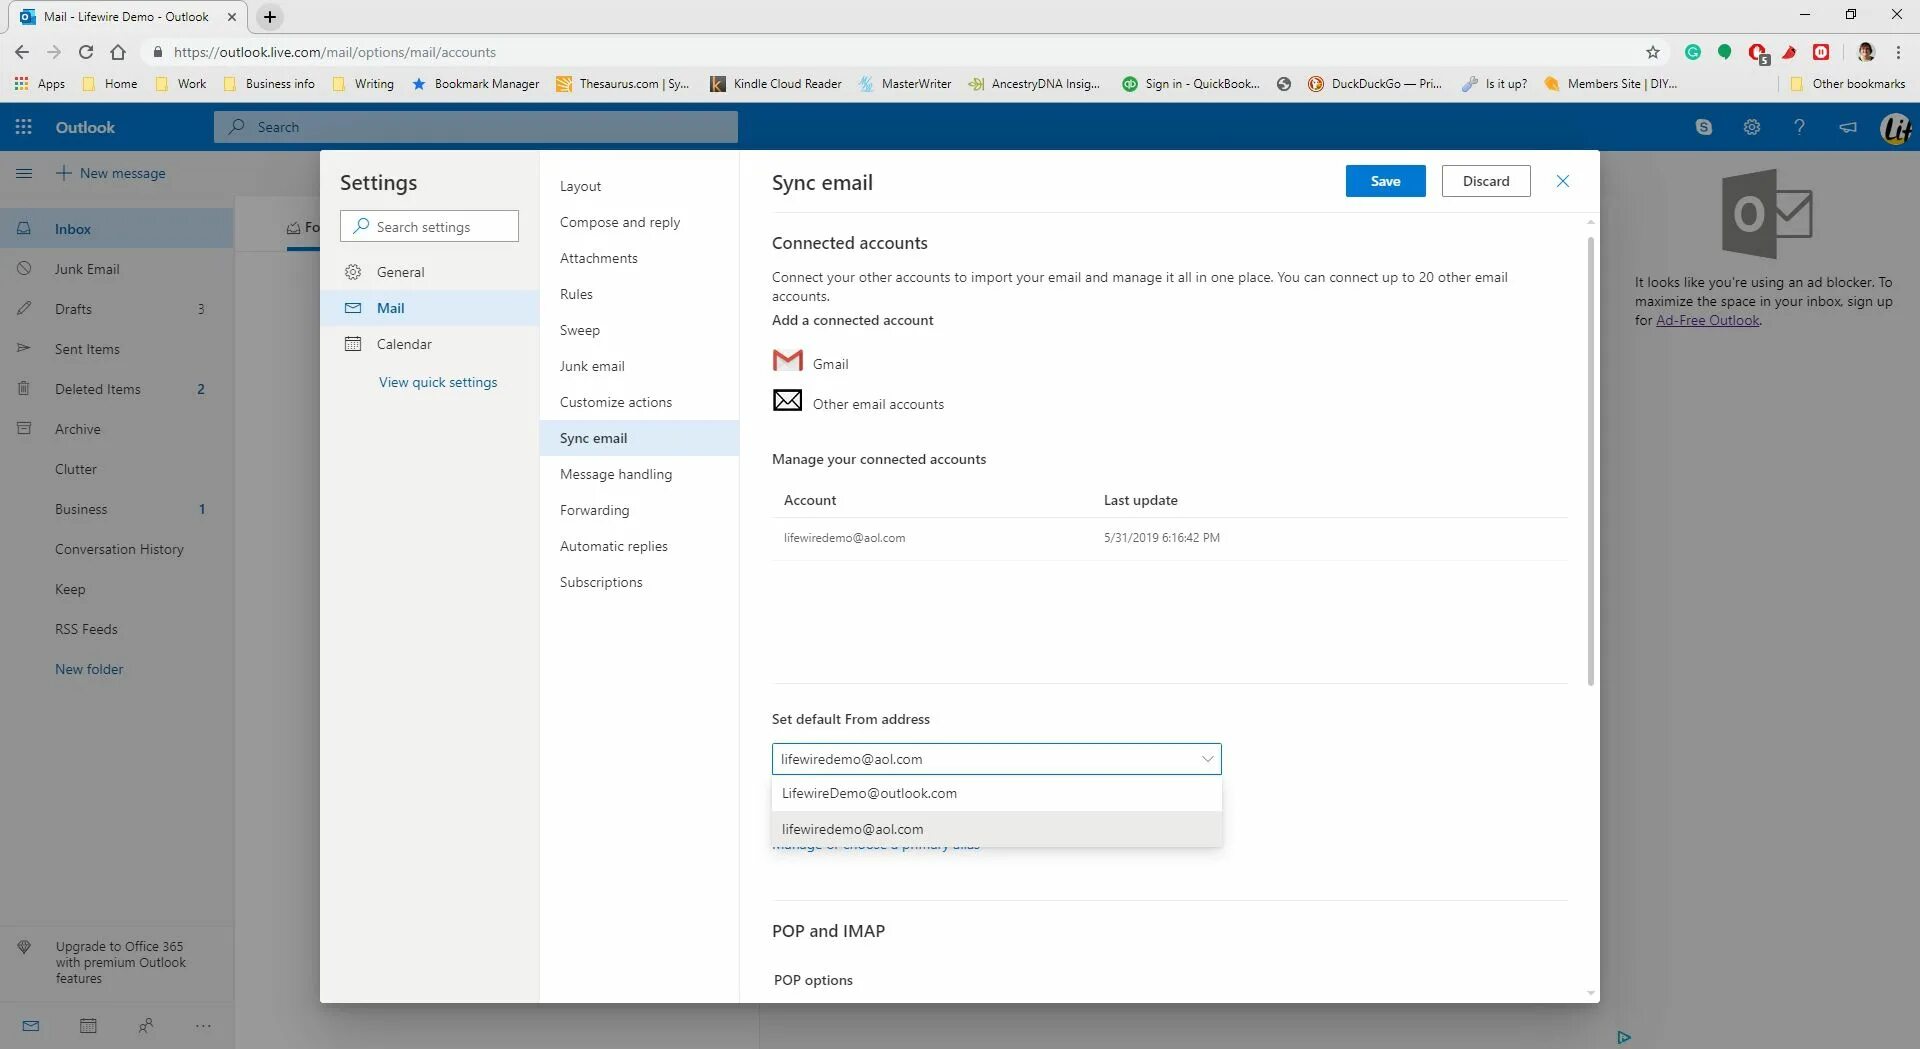This screenshot has width=1920, height=1049.
Task: Open the Compose and reply section
Action: pyautogui.click(x=640, y=222)
